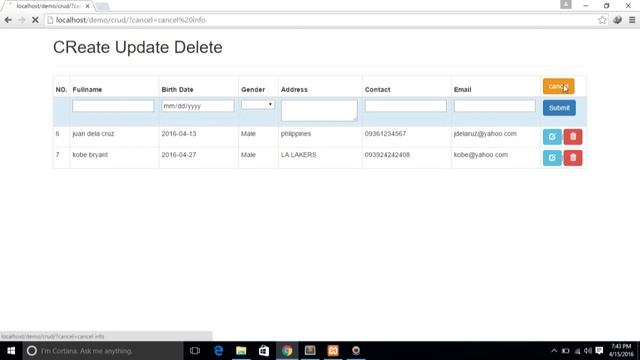Focus the Email input field
This screenshot has width=640, height=360.
point(495,106)
